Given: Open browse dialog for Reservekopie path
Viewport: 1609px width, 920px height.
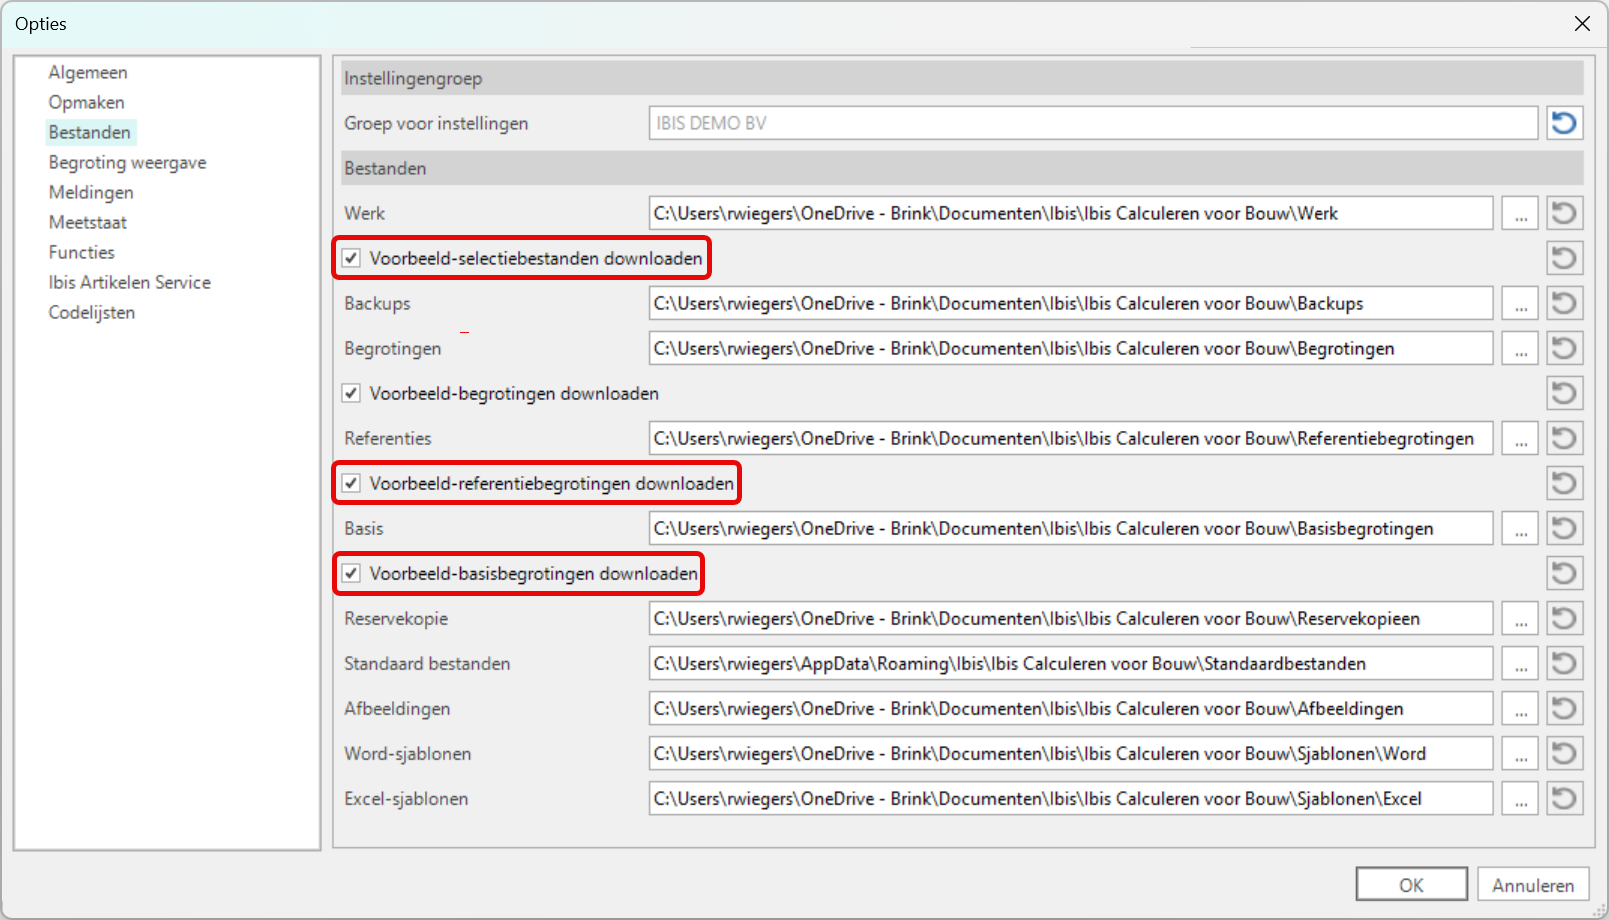Looking at the screenshot, I should 1520,618.
